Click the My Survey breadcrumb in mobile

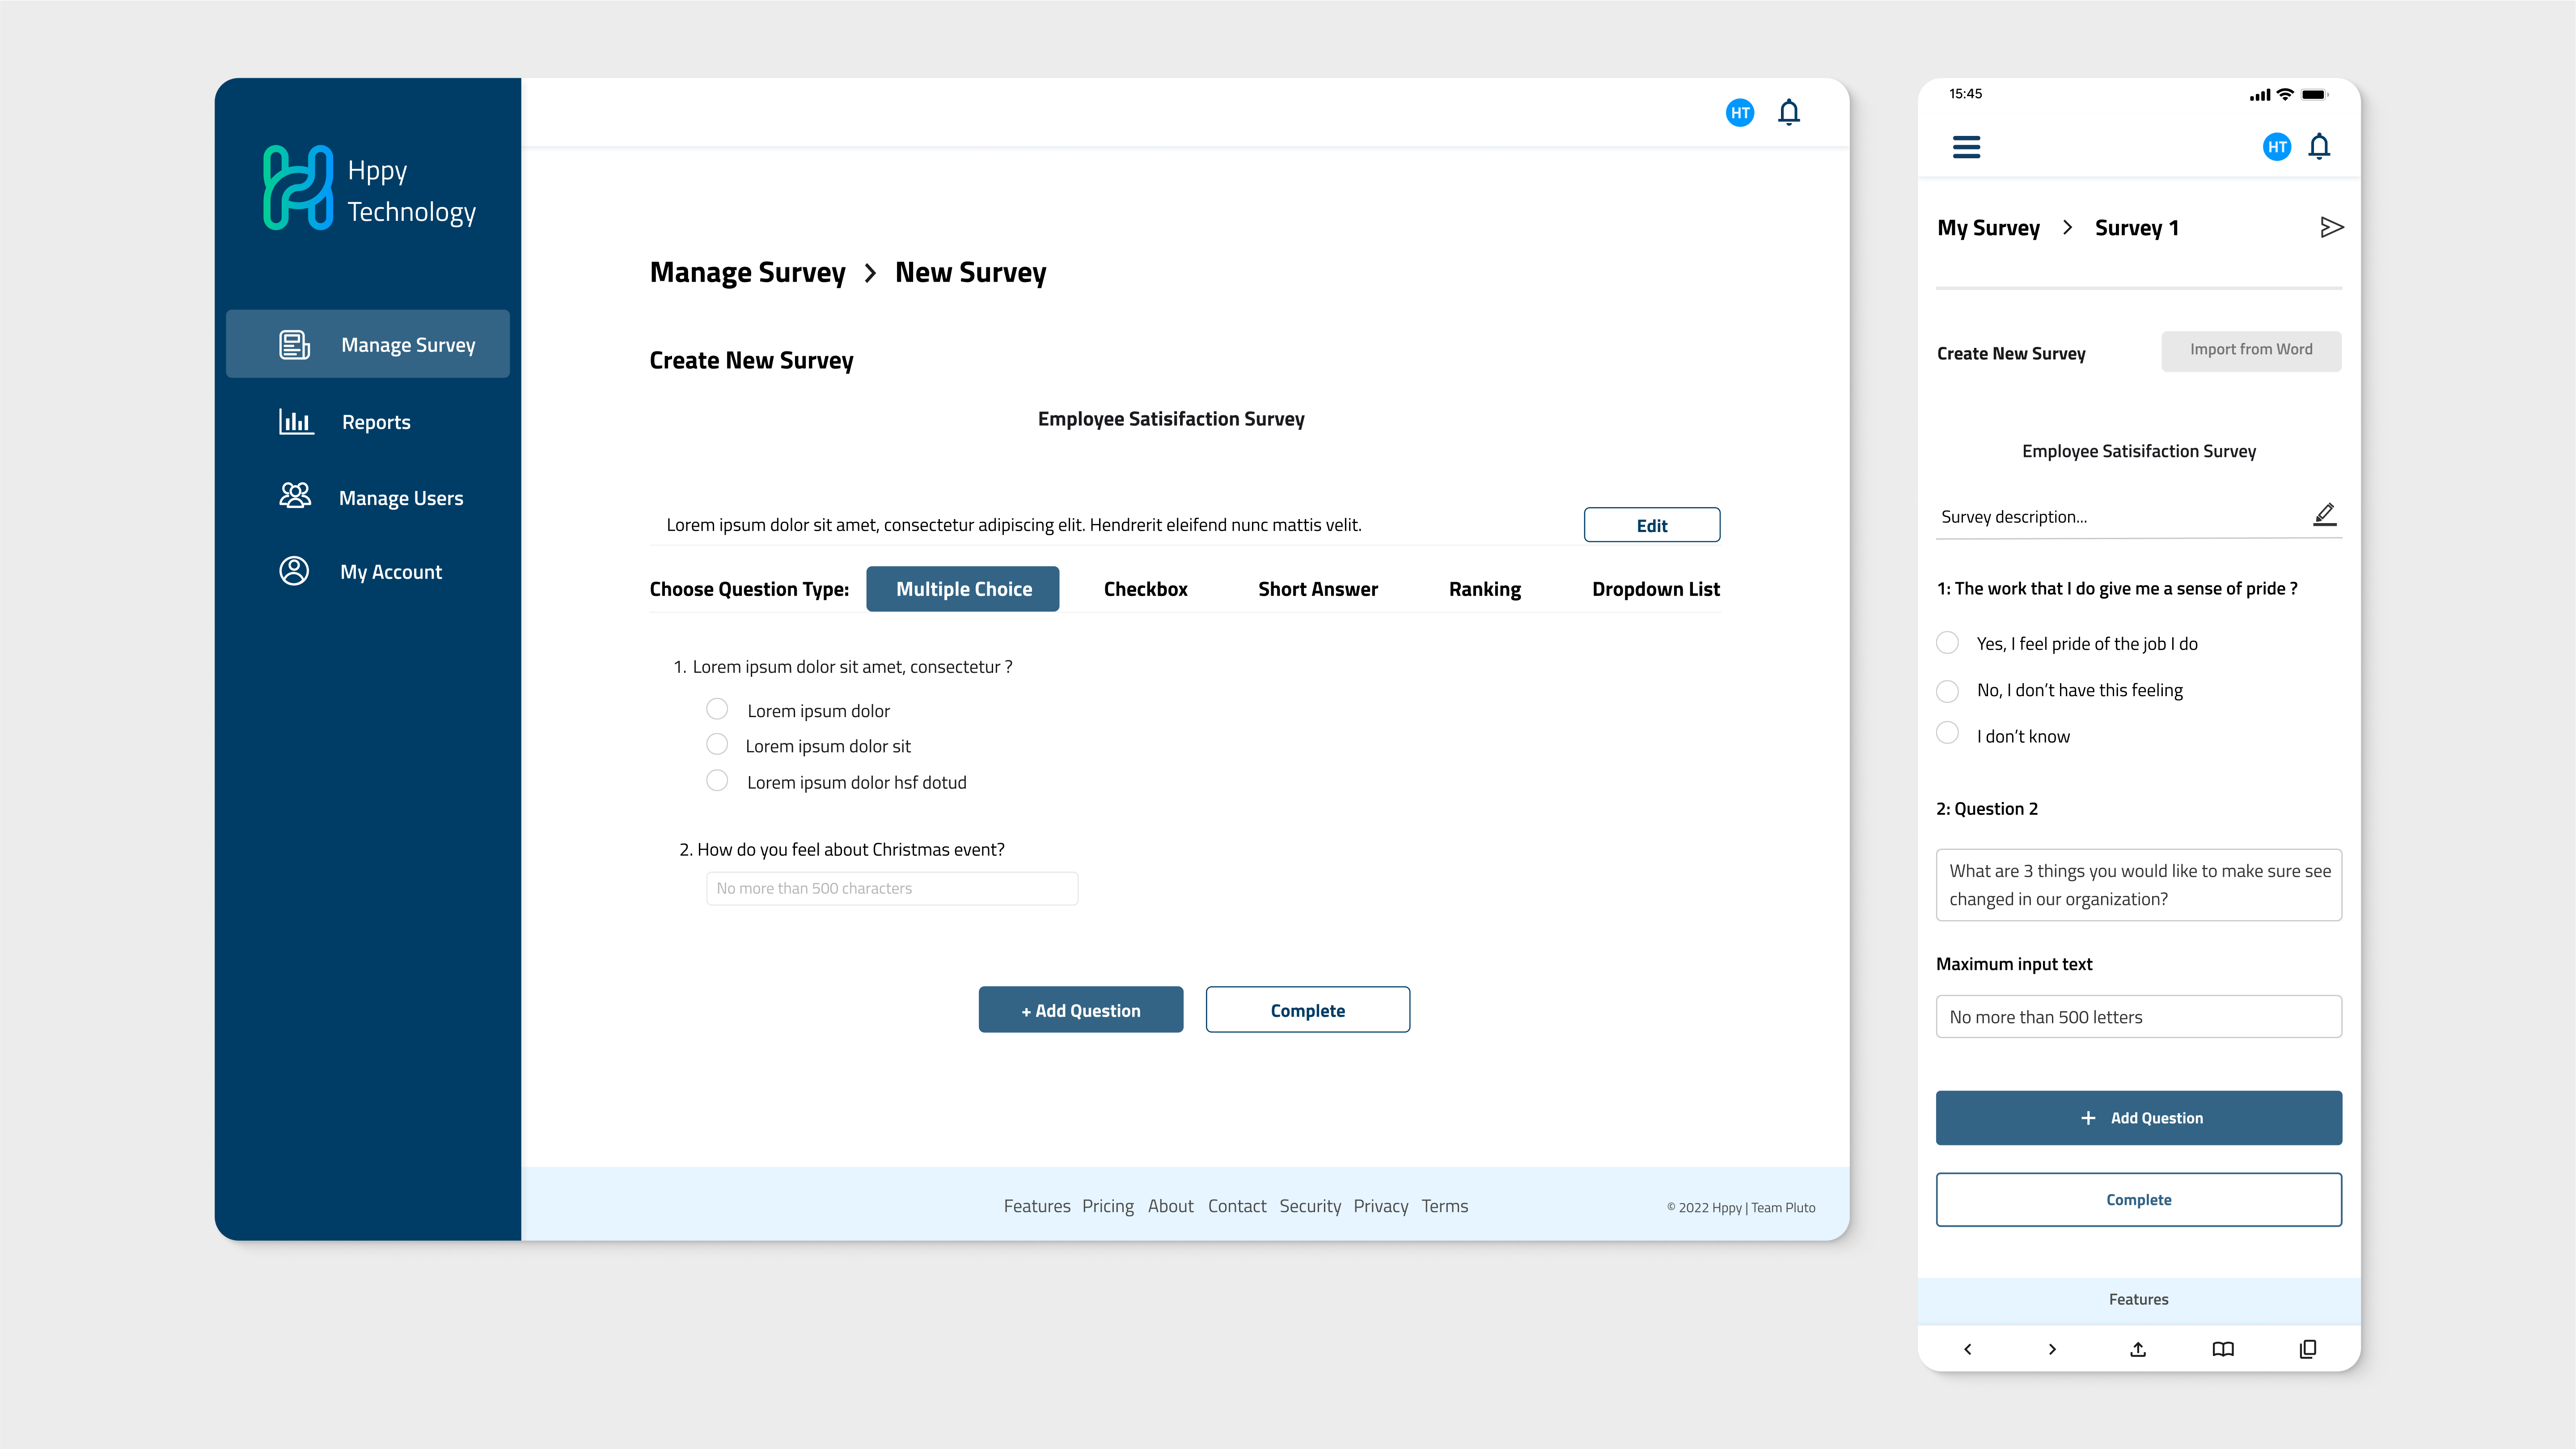[1988, 228]
